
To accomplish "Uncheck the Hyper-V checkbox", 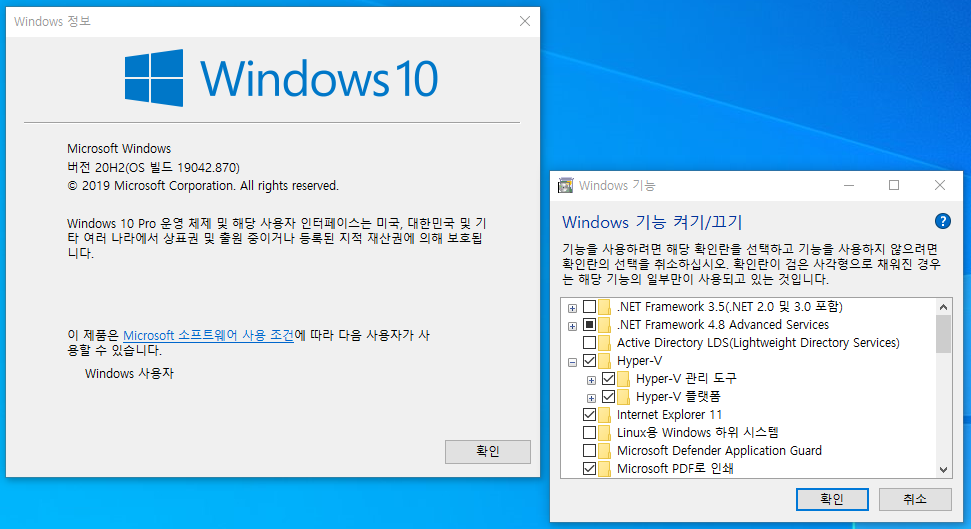I will pyautogui.click(x=590, y=361).
